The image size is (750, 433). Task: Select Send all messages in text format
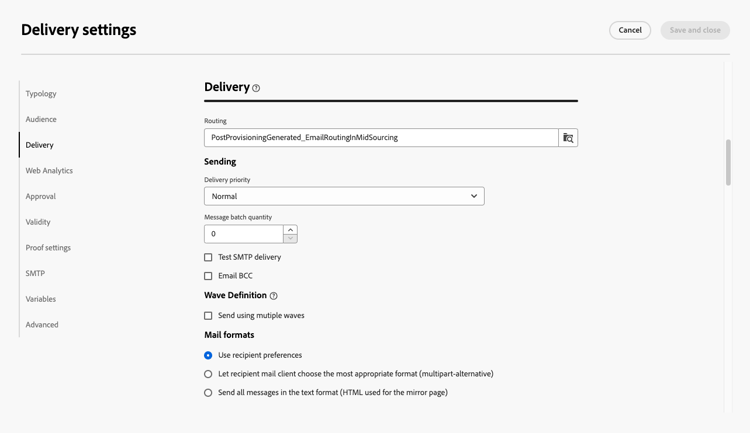208,393
